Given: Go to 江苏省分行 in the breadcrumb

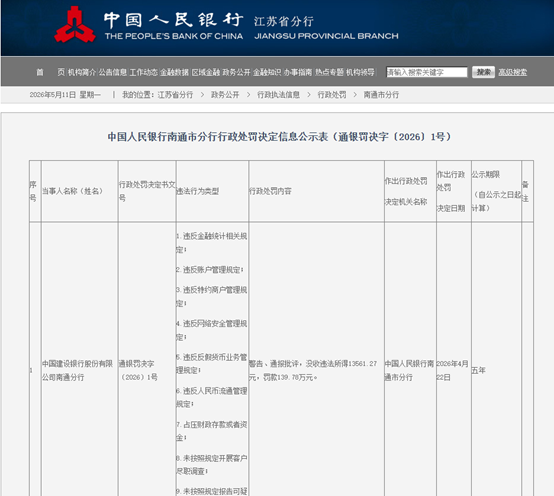Looking at the screenshot, I should click(175, 95).
